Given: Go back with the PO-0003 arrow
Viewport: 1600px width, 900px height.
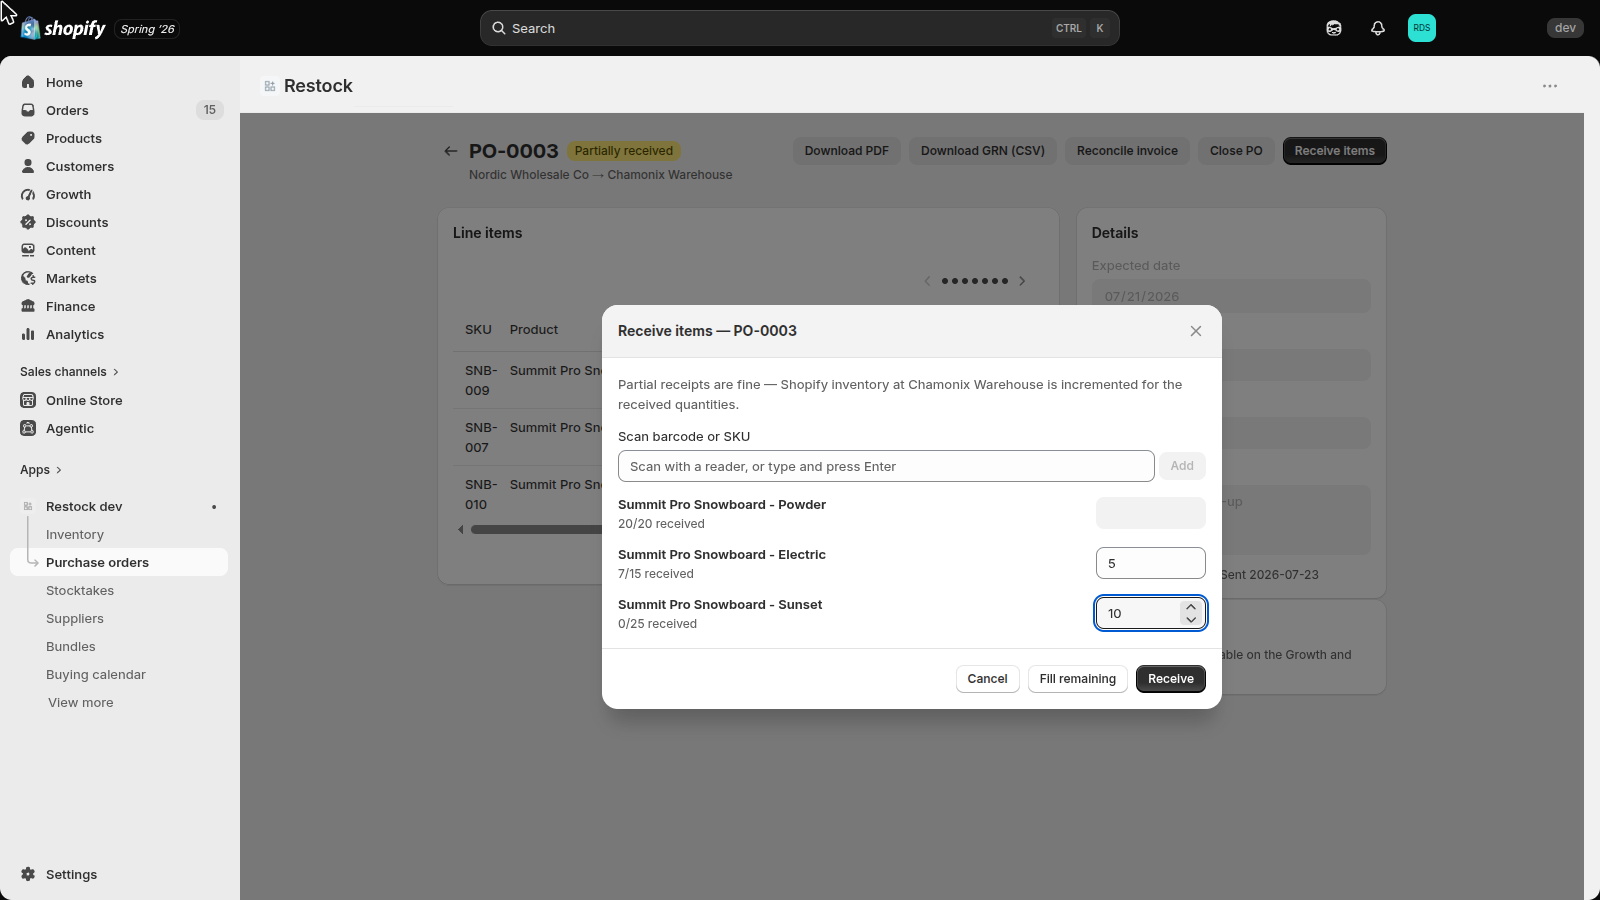Looking at the screenshot, I should coord(451,151).
